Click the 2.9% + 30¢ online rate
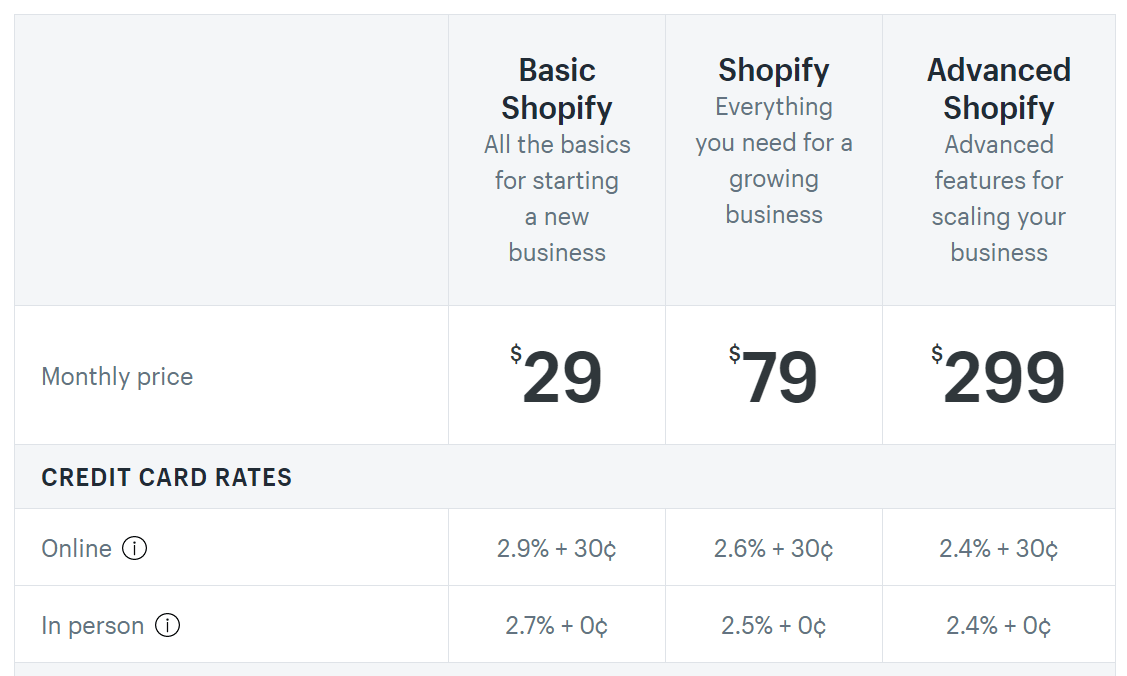This screenshot has height=676, width=1127. click(557, 548)
